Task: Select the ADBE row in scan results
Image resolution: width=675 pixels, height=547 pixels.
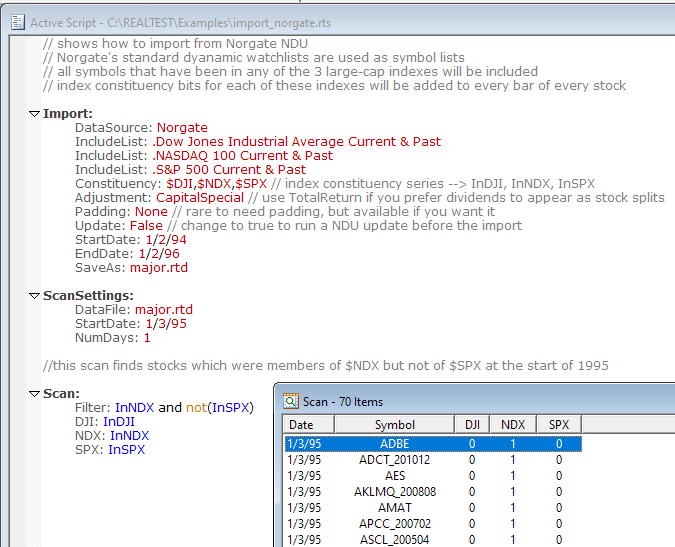Action: 394,443
